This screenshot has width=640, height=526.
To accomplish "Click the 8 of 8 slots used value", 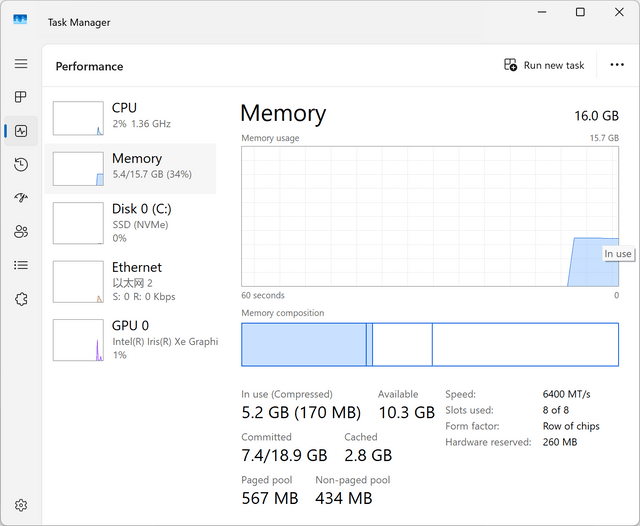I will (556, 410).
